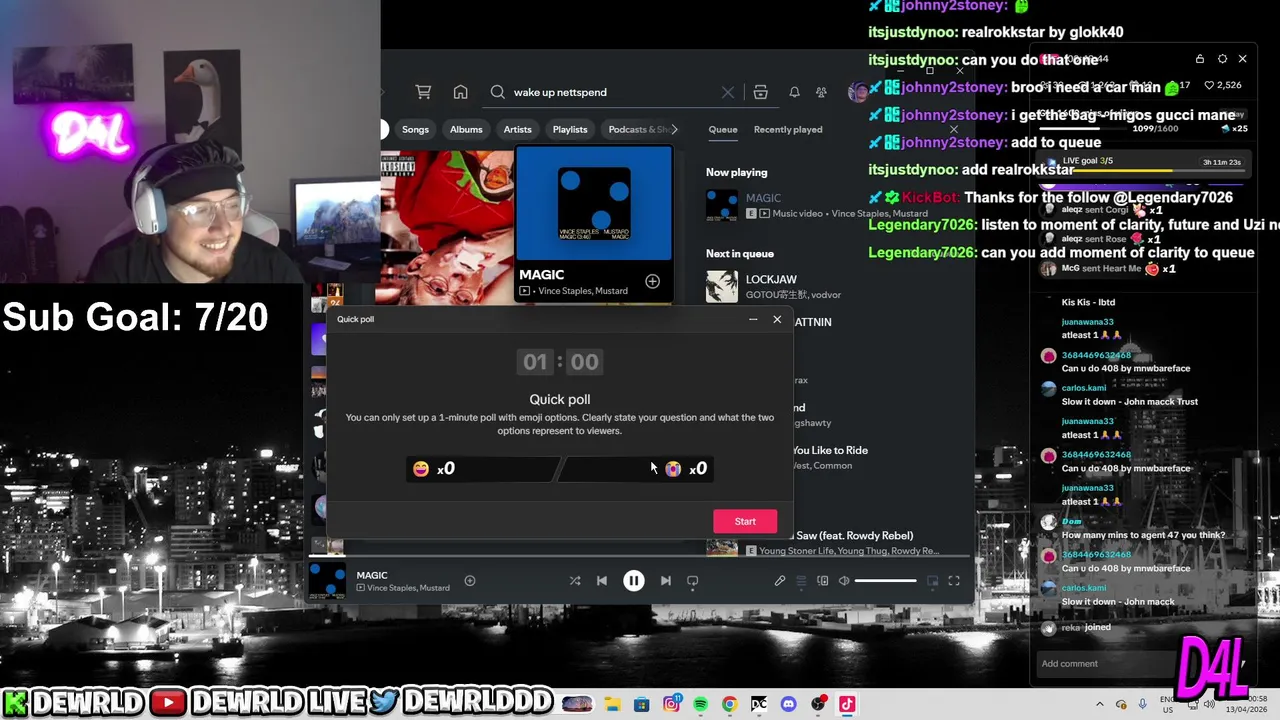Open MAGIC album thumbnail in search results
1280x720 pixels.
[x=594, y=203]
